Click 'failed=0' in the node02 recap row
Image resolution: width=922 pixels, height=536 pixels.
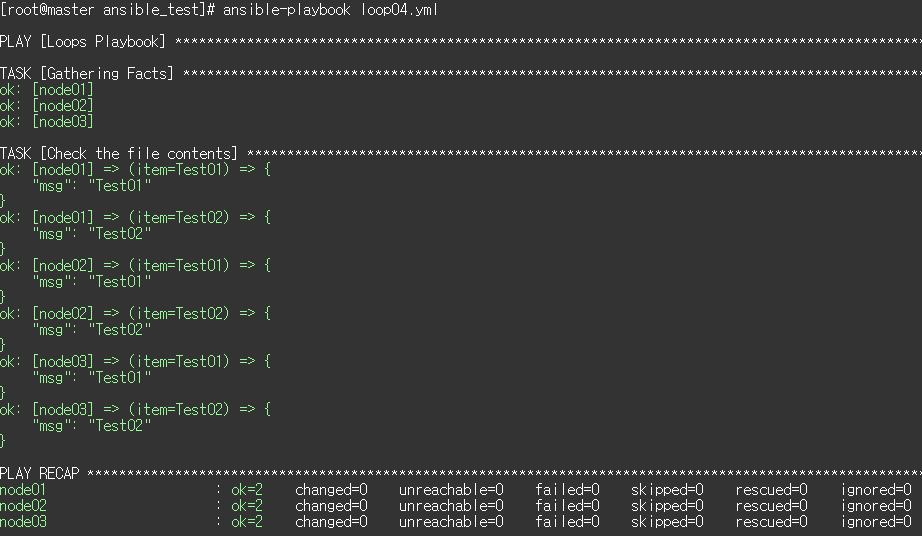coord(567,505)
